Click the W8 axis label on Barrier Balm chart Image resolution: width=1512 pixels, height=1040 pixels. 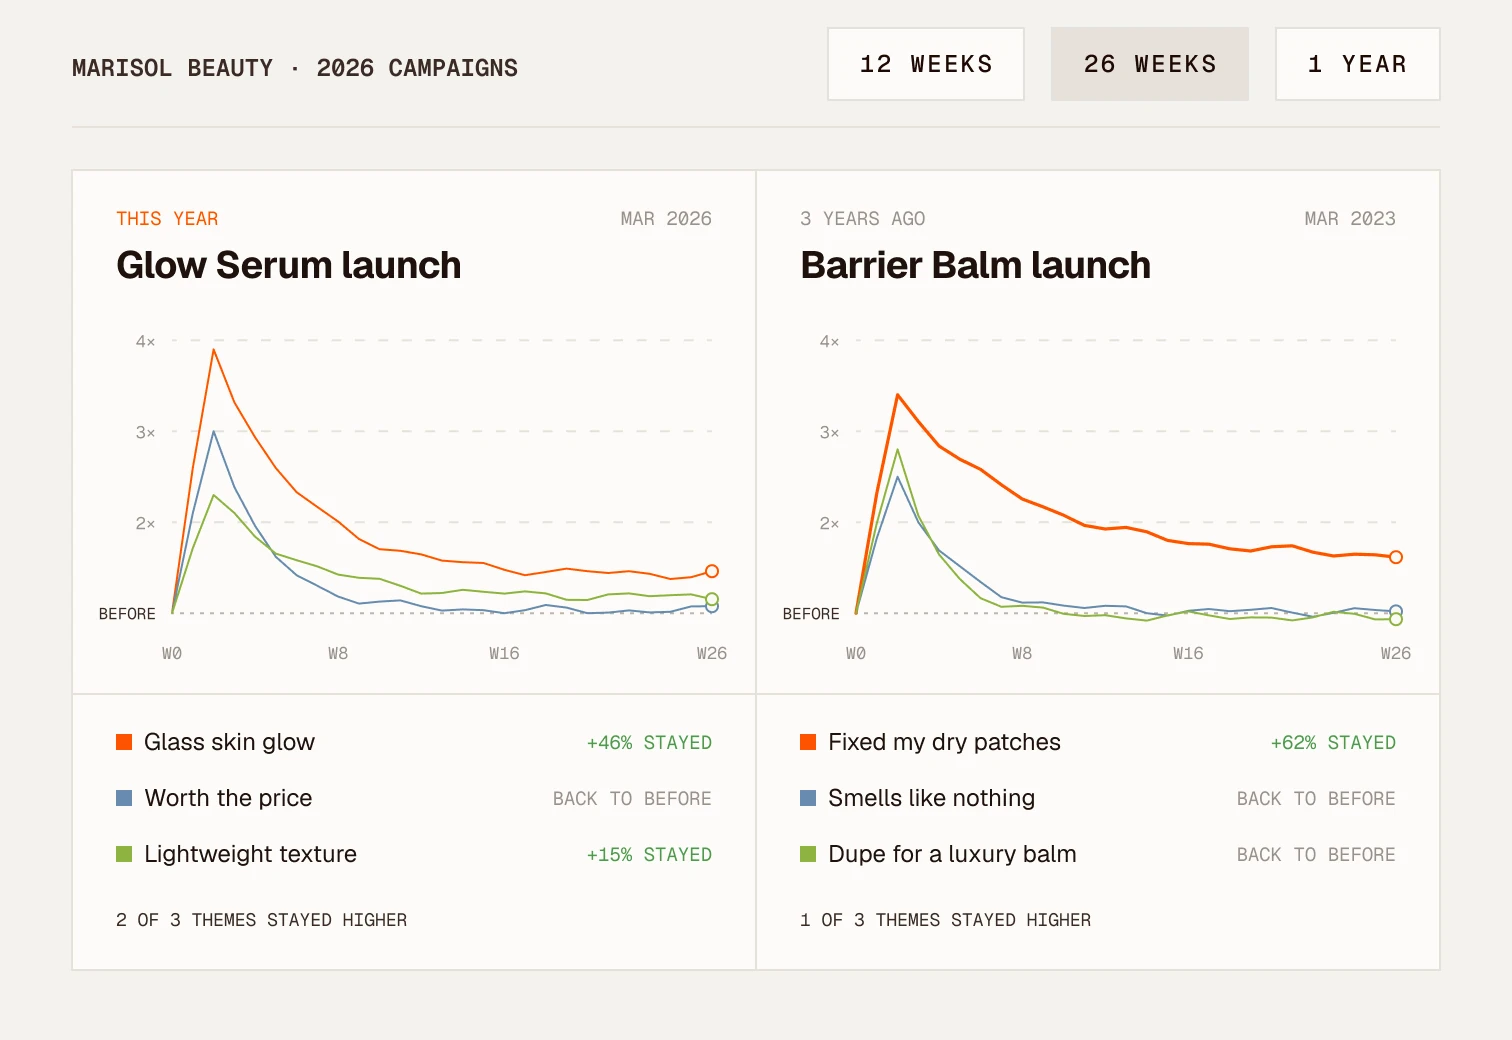(1022, 653)
